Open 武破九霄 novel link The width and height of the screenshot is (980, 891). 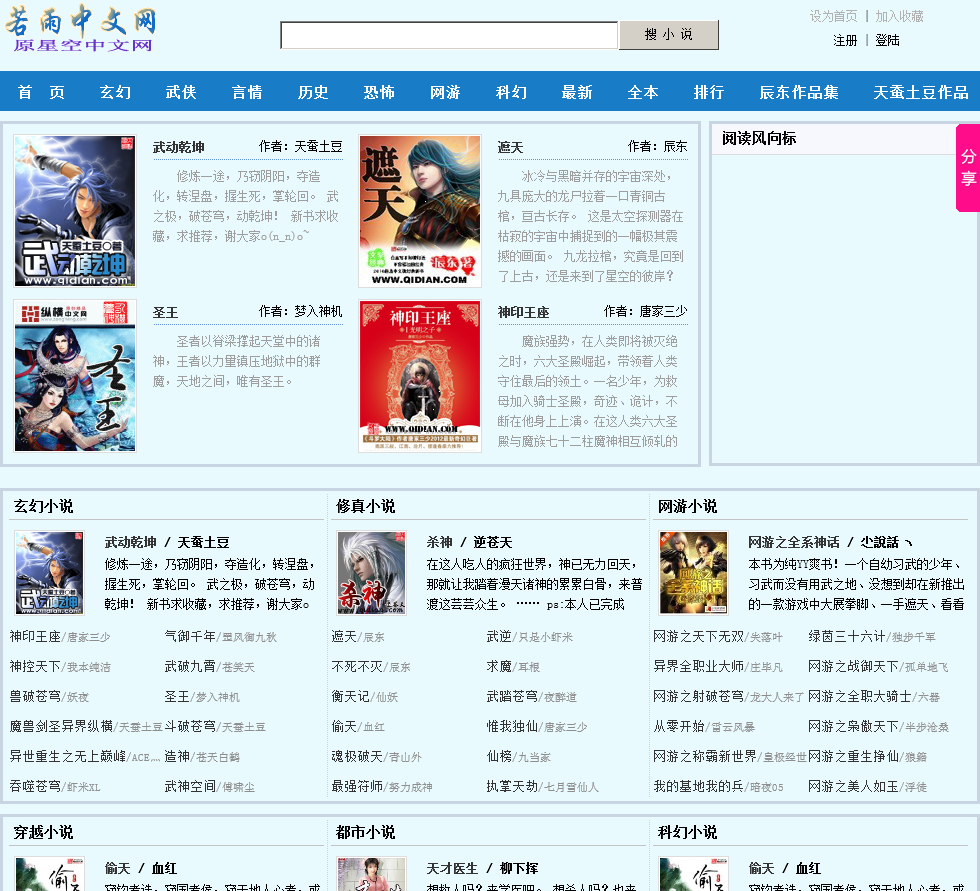(x=190, y=667)
